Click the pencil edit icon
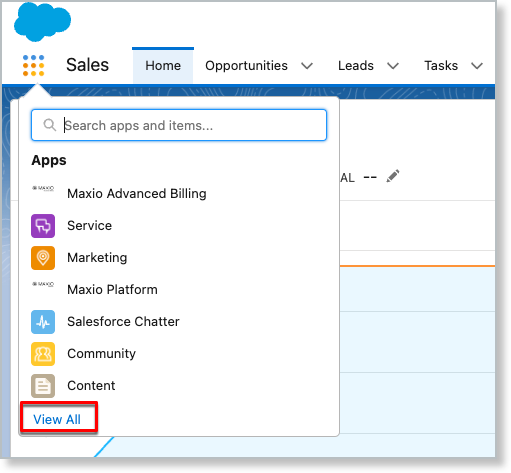The width and height of the screenshot is (511, 473). click(393, 176)
